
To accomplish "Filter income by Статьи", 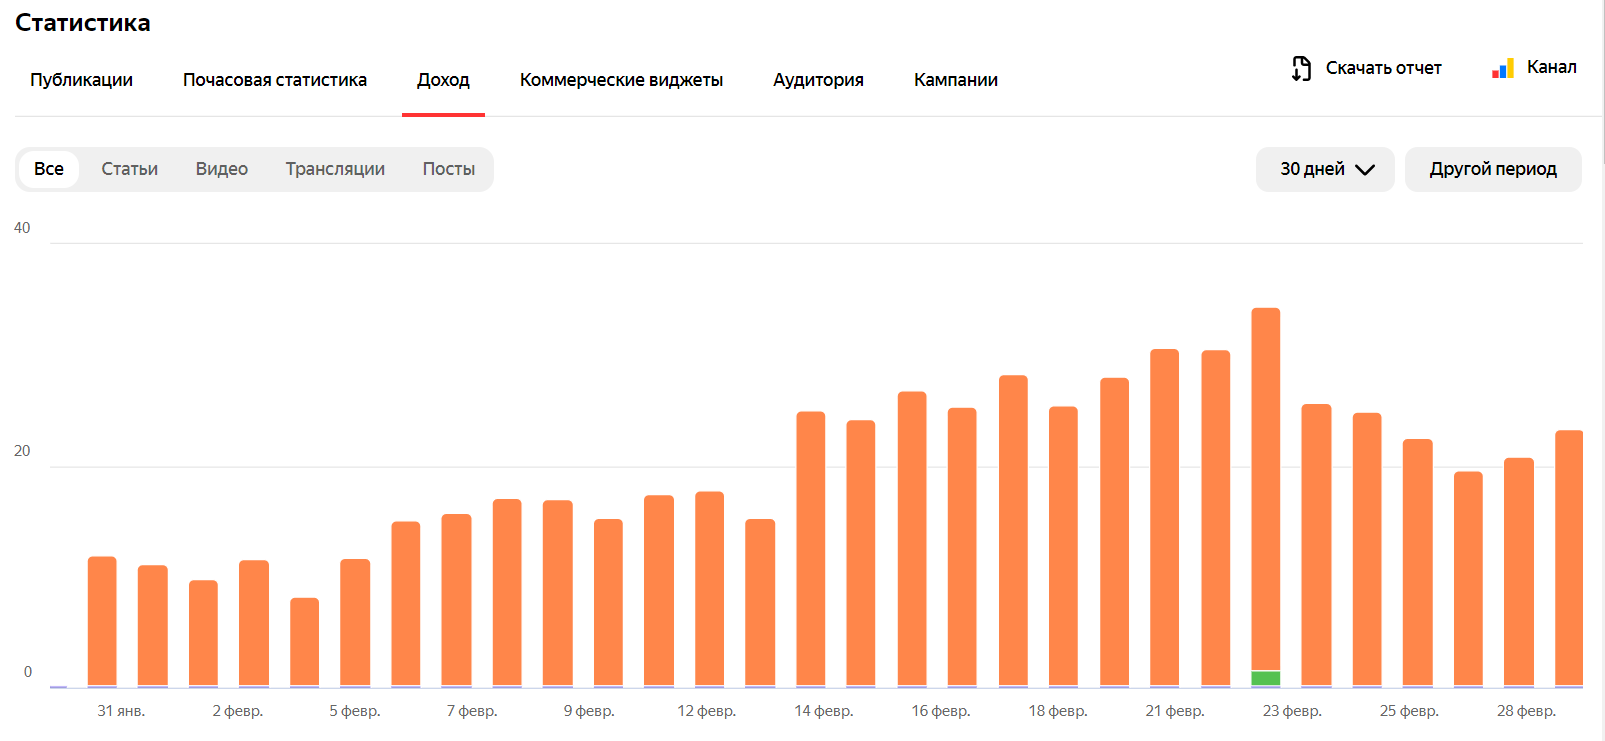I will coord(130,169).
